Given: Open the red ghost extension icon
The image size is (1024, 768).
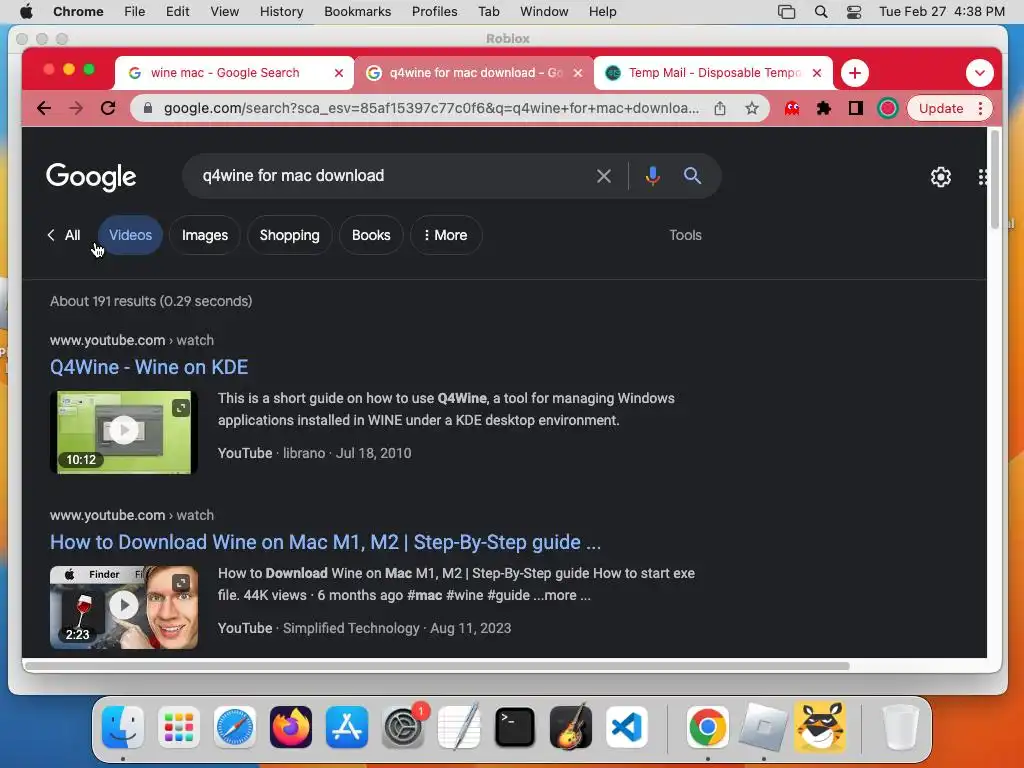Looking at the screenshot, I should (x=792, y=108).
